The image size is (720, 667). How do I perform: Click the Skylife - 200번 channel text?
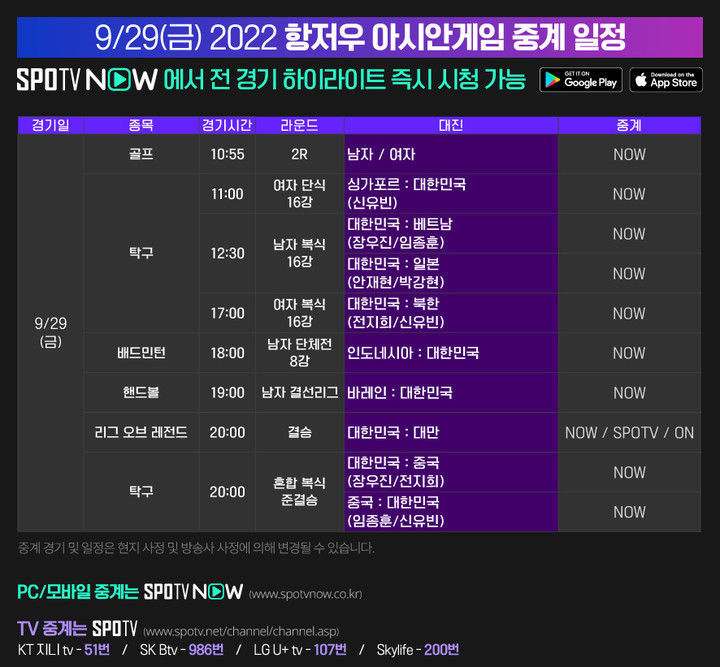tap(418, 650)
